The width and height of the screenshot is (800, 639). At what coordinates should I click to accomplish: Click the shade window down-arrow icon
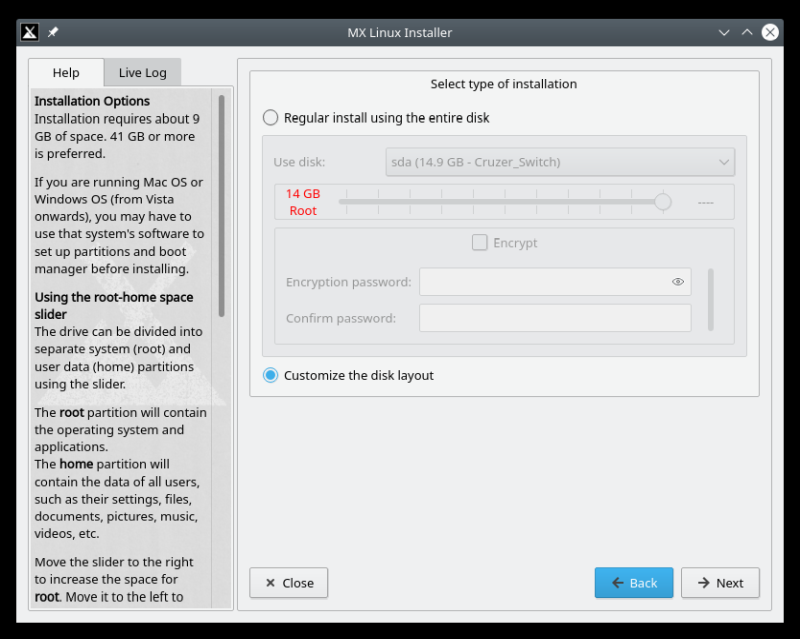[x=724, y=32]
